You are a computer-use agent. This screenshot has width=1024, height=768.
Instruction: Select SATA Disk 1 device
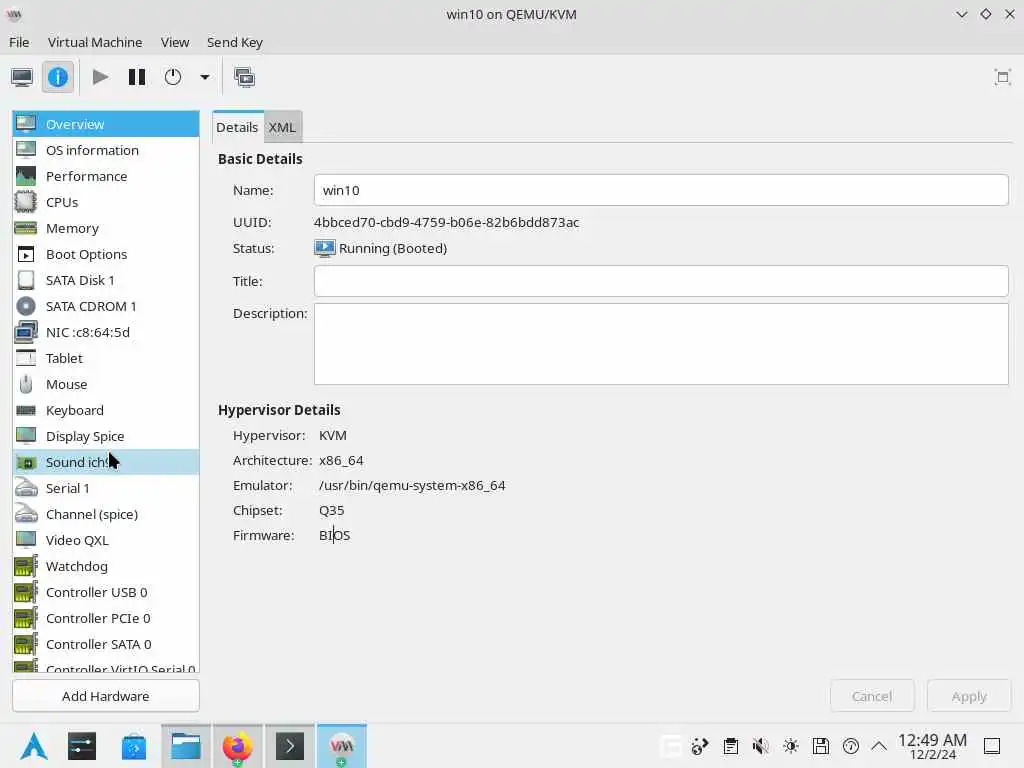coord(106,280)
